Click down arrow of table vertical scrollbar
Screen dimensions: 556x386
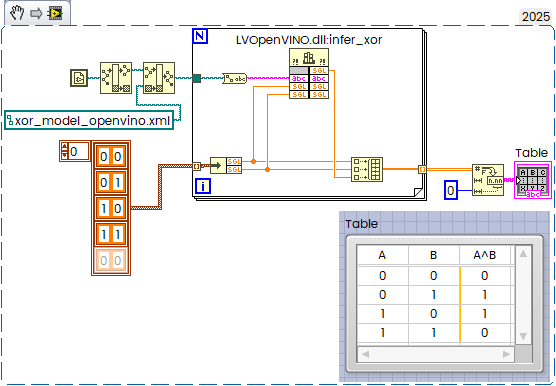click(523, 336)
